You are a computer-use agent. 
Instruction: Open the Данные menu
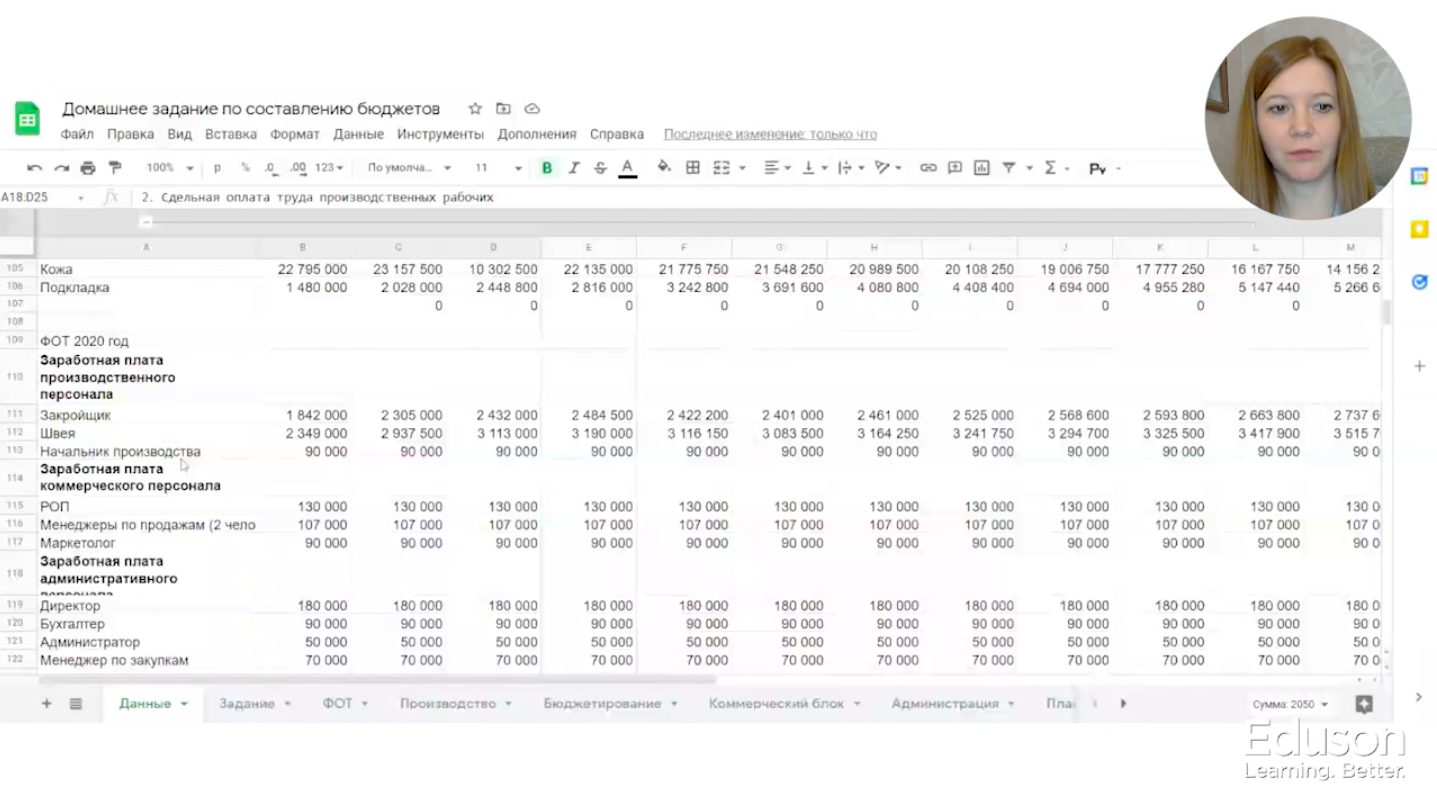click(358, 134)
